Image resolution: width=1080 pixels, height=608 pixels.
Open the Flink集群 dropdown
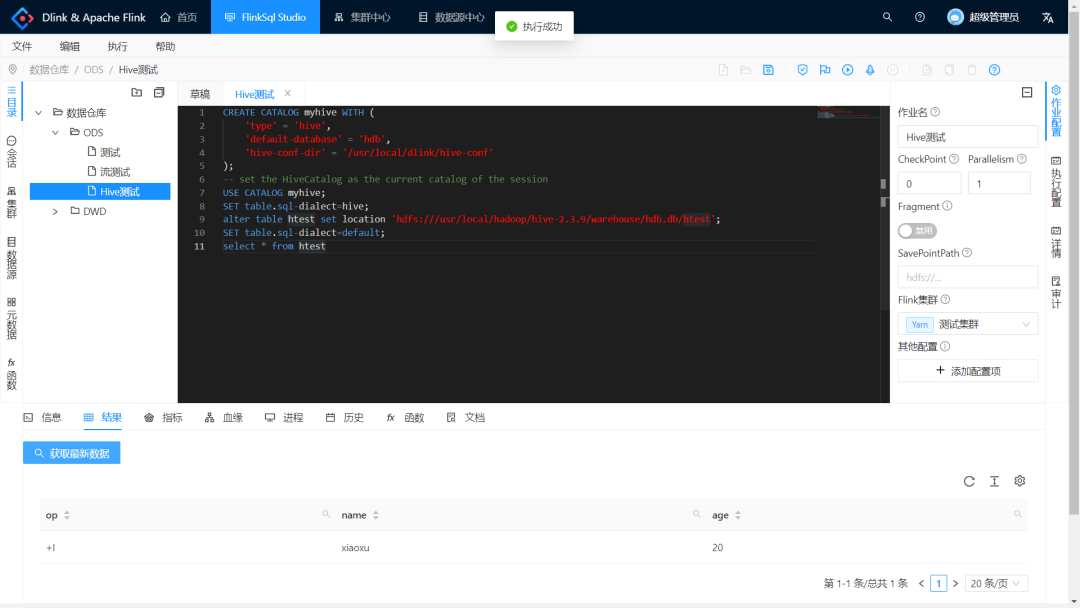point(968,324)
